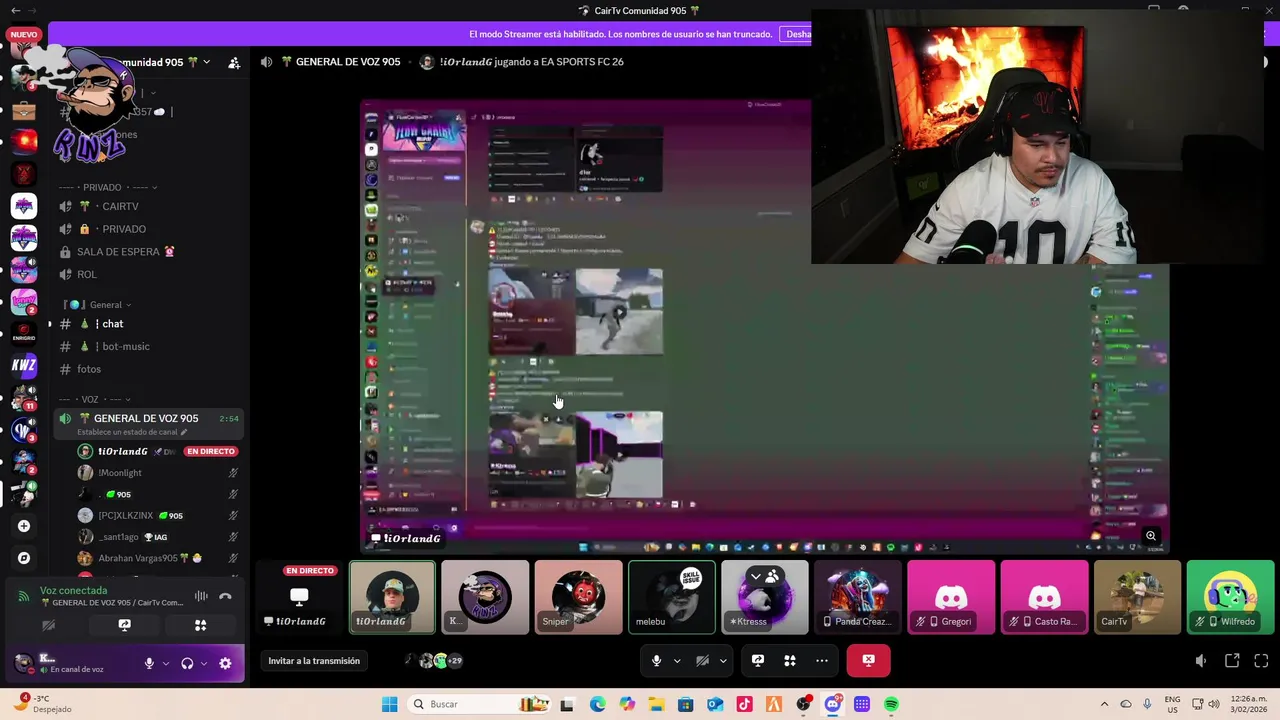
Task: Click the Windows Start button
Action: coord(389,704)
